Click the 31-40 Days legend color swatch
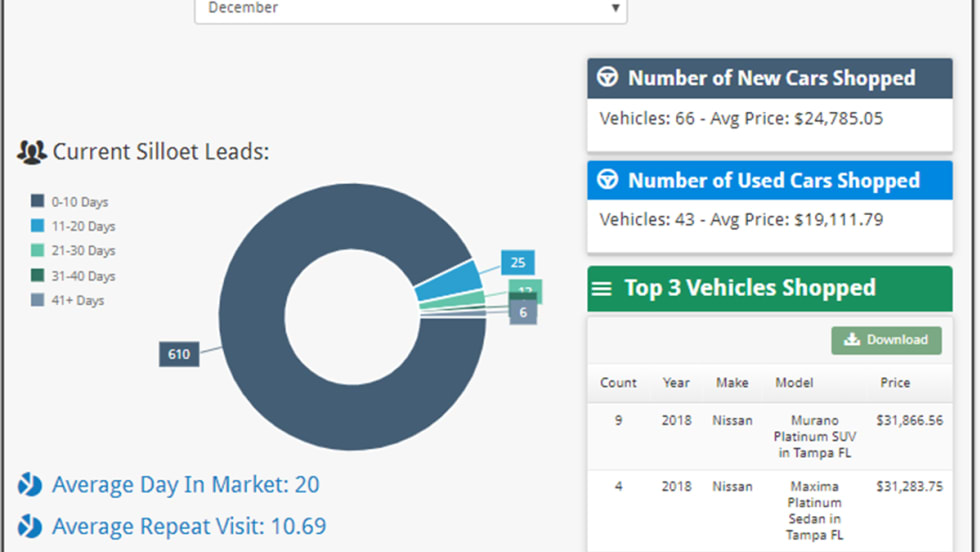Image resolution: width=980 pixels, height=552 pixels. coord(38,276)
